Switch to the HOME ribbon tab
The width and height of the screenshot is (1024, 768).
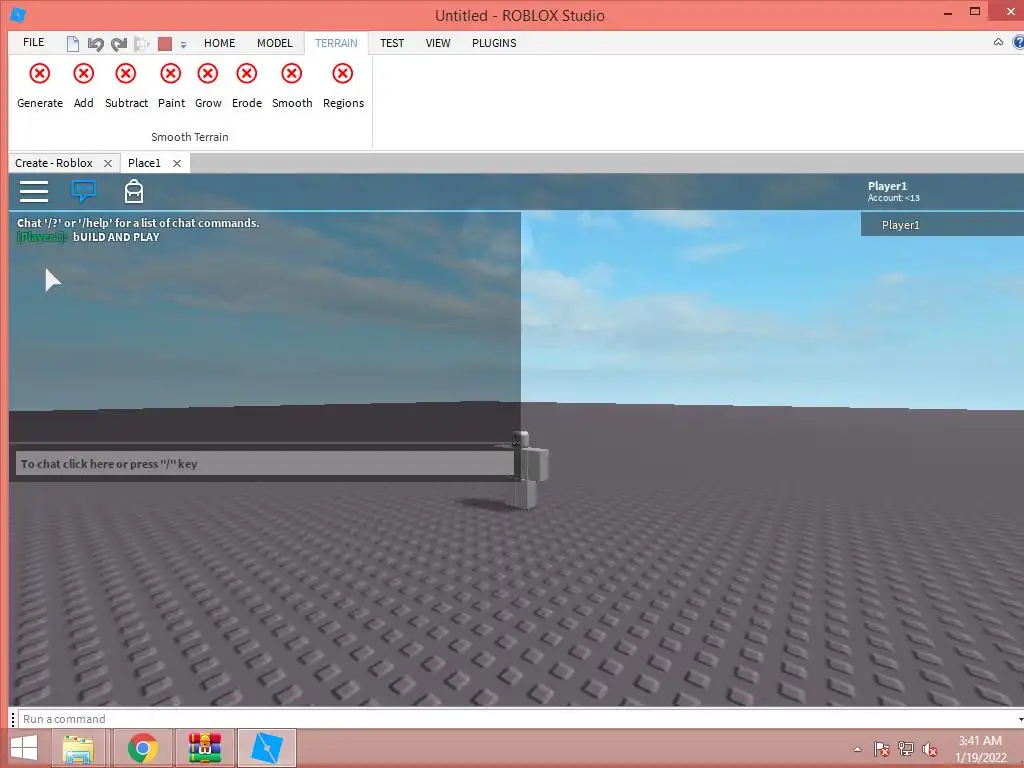[219, 43]
